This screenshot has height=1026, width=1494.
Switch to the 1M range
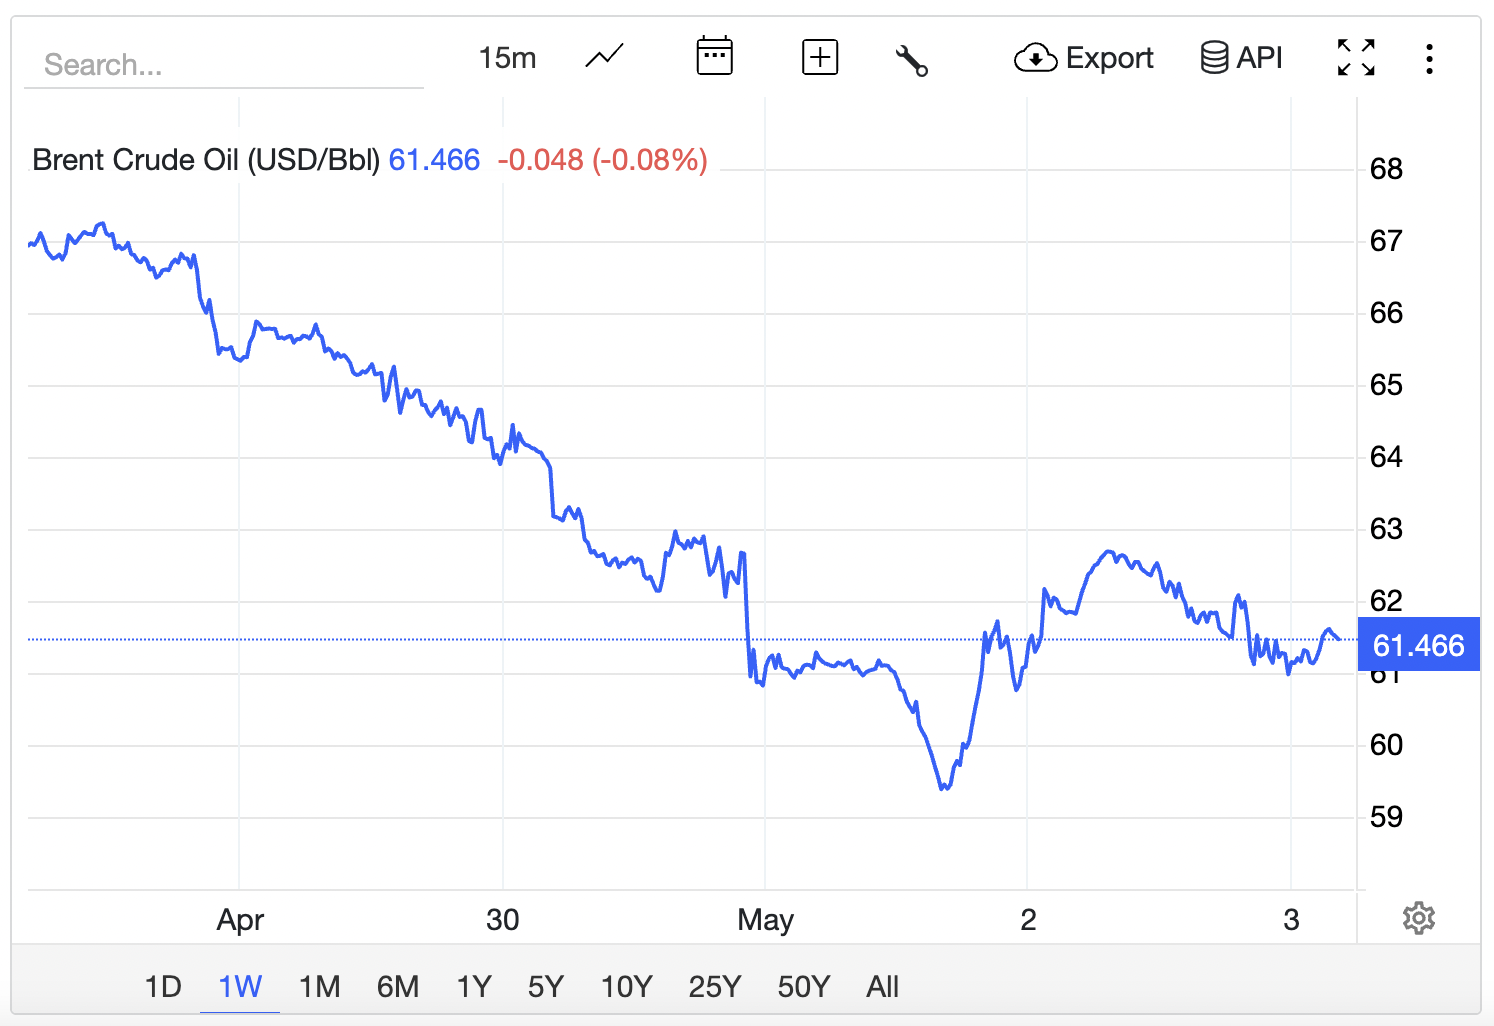coord(319,987)
